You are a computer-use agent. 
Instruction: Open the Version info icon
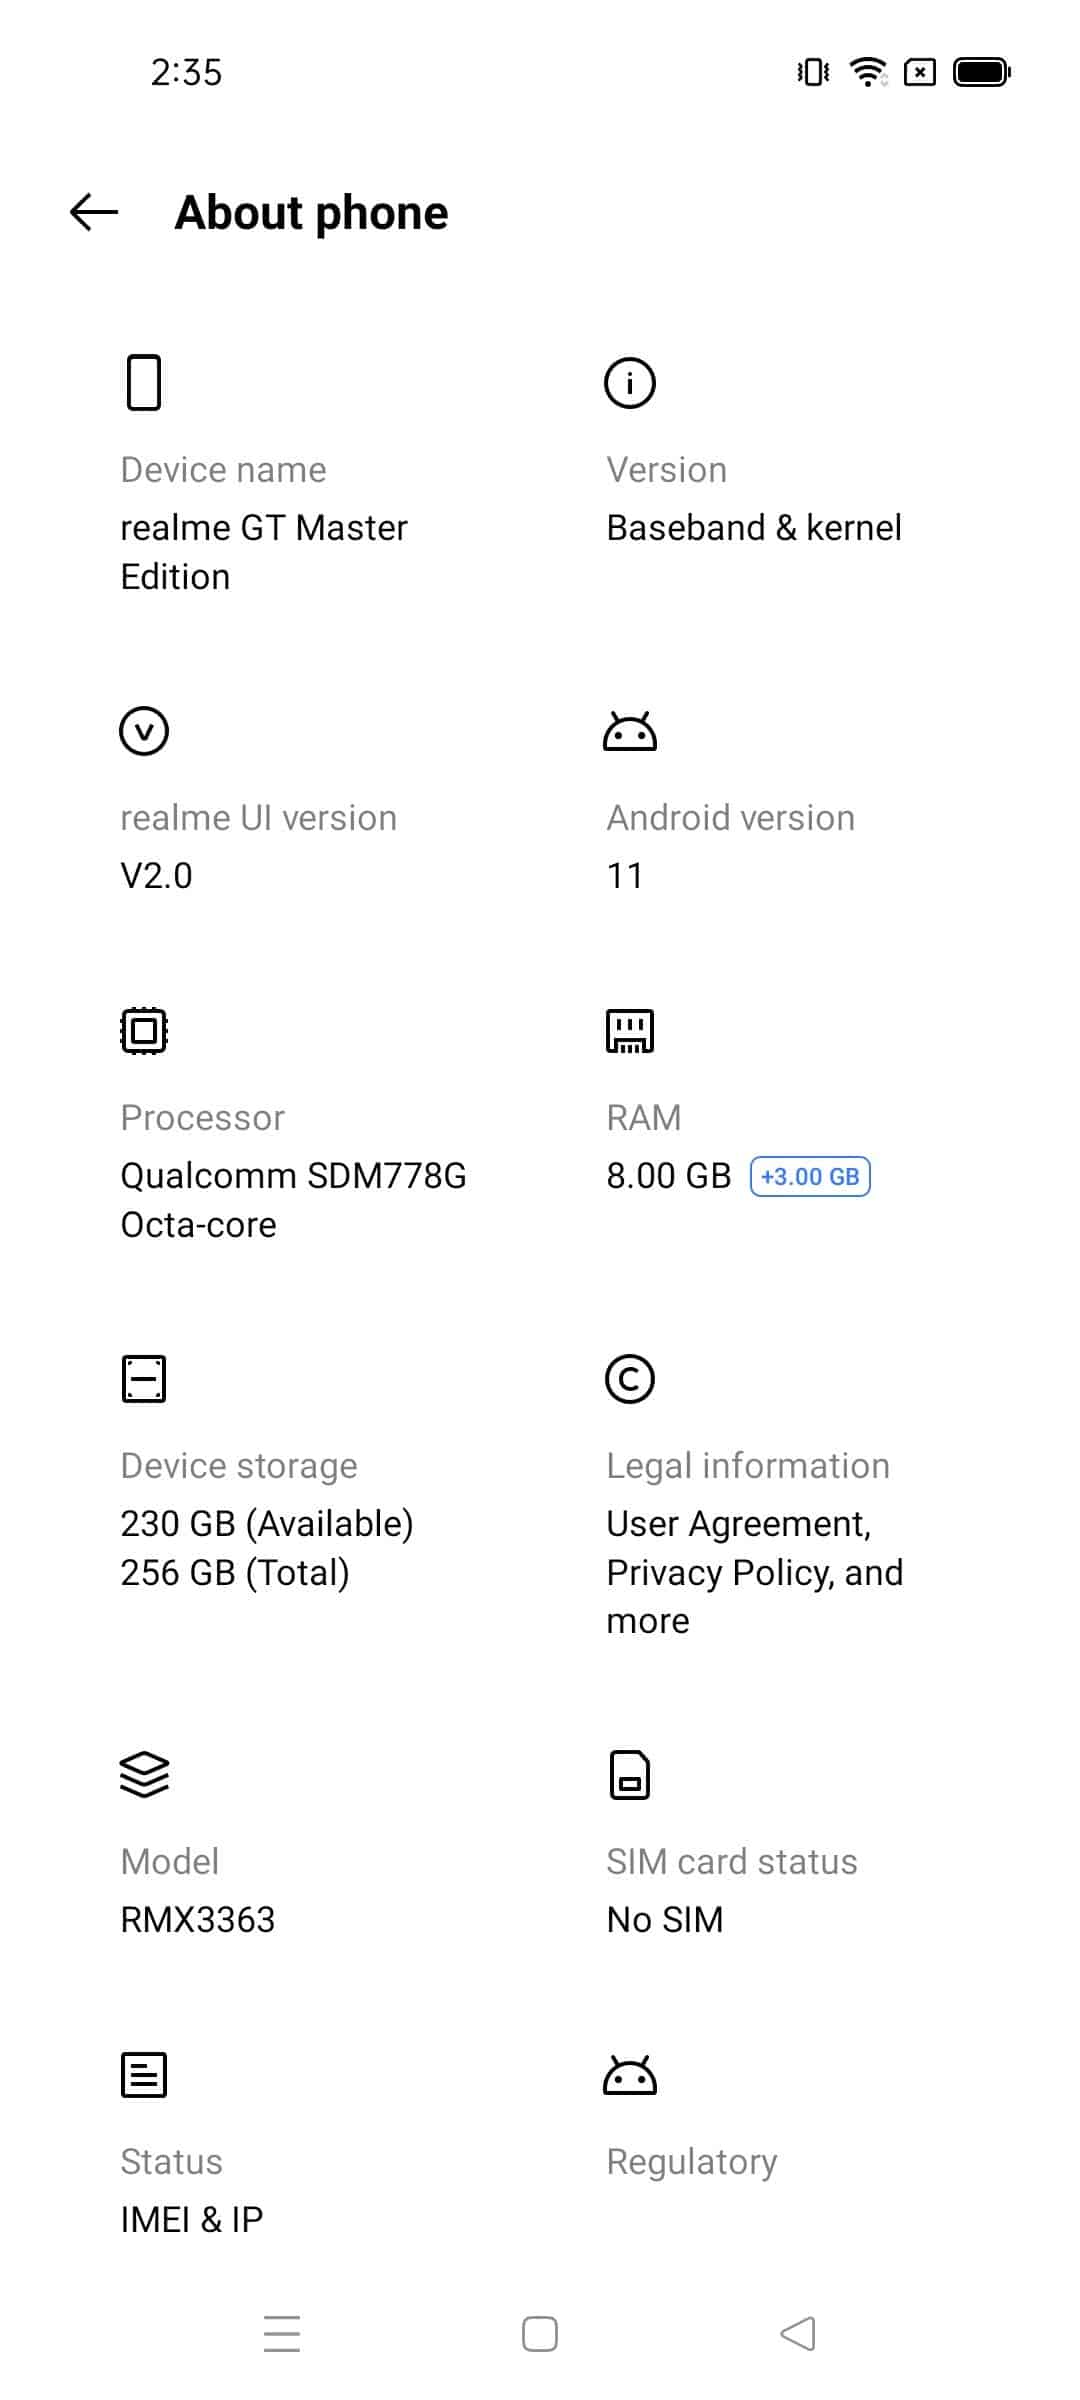[630, 382]
